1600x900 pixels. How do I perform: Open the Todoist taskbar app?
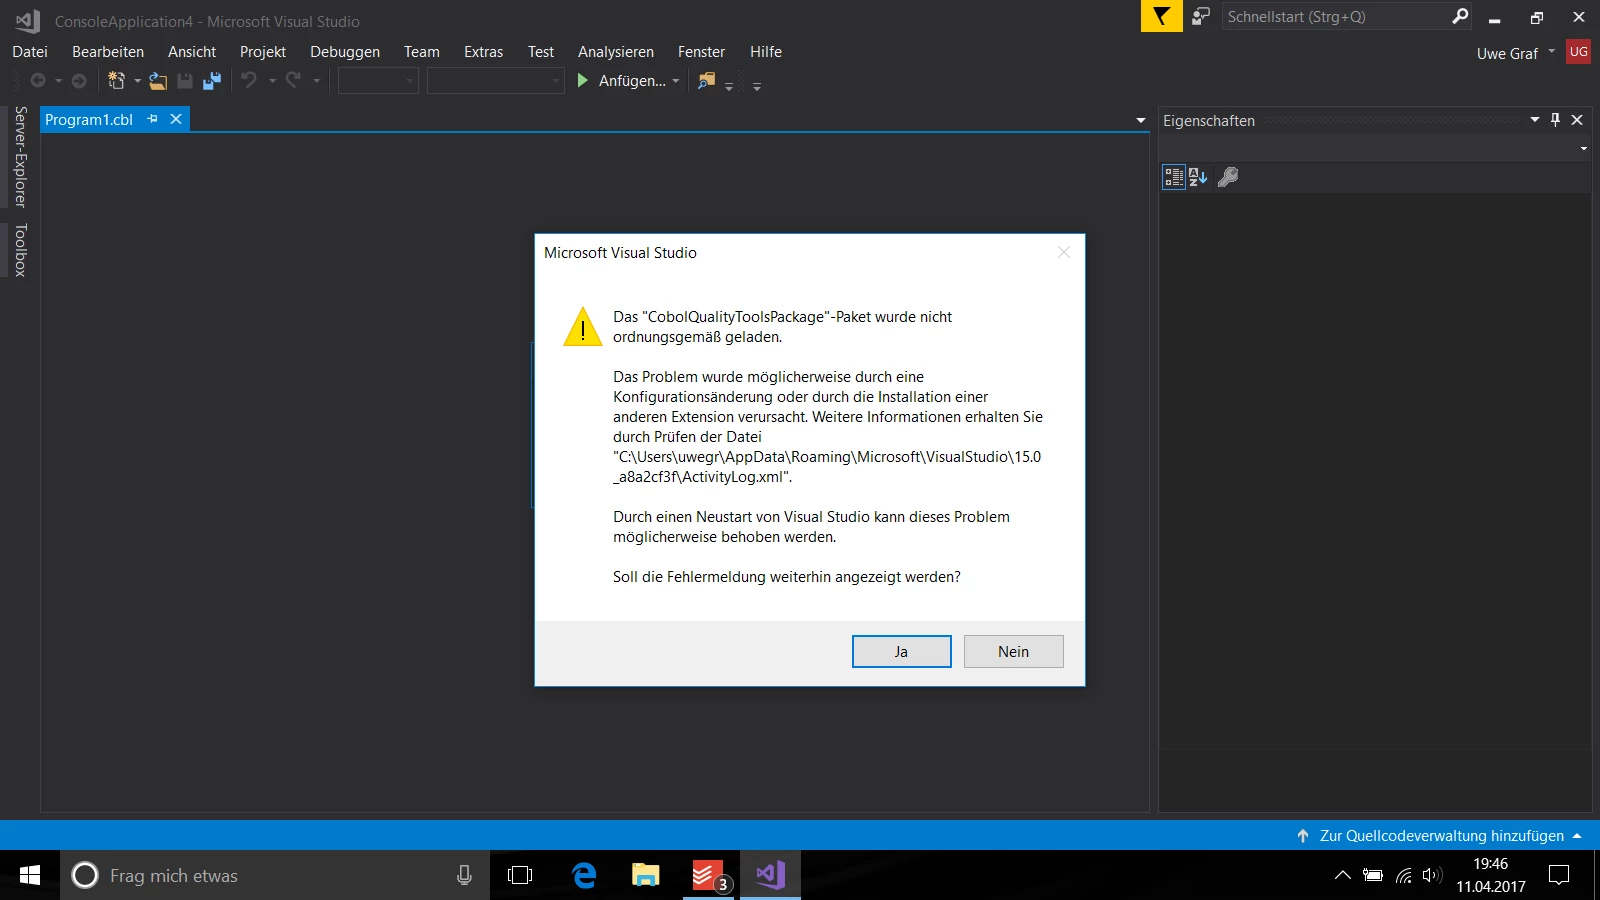point(710,876)
